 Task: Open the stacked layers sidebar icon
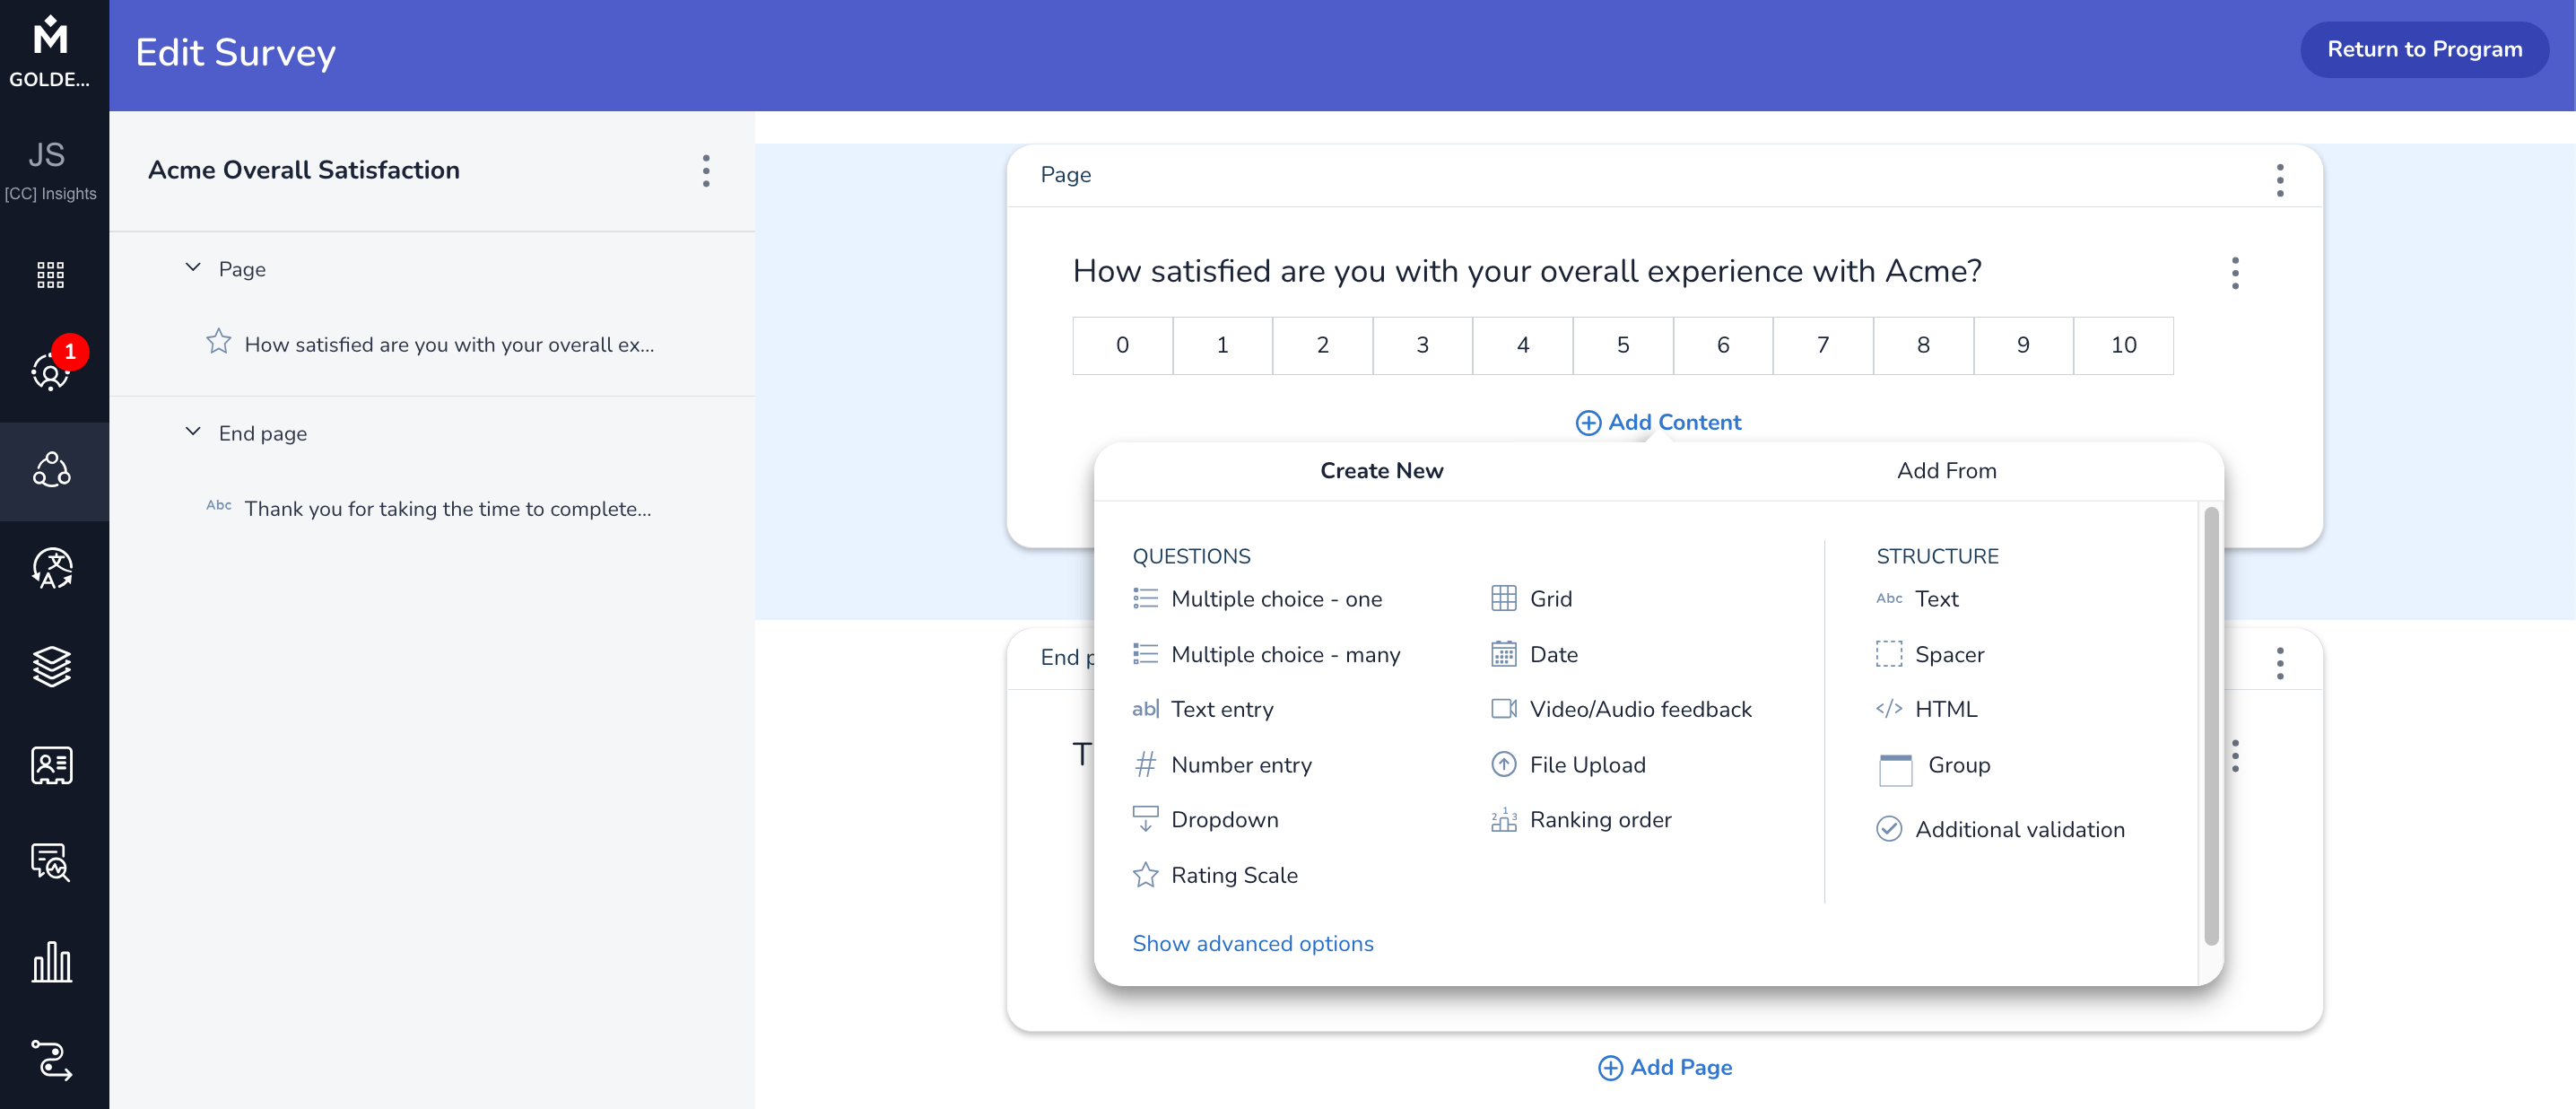52,667
